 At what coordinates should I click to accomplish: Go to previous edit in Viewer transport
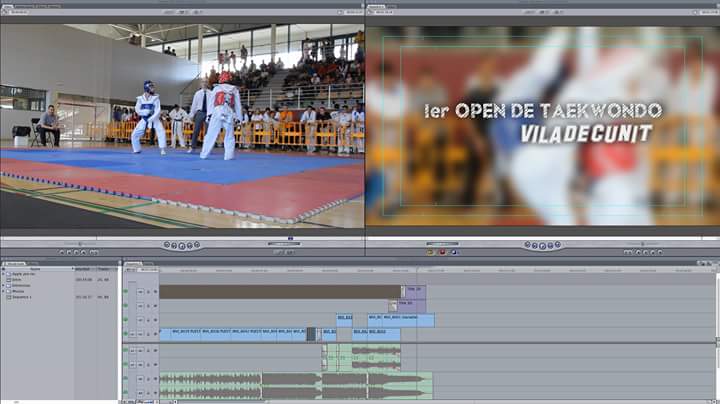[167, 245]
